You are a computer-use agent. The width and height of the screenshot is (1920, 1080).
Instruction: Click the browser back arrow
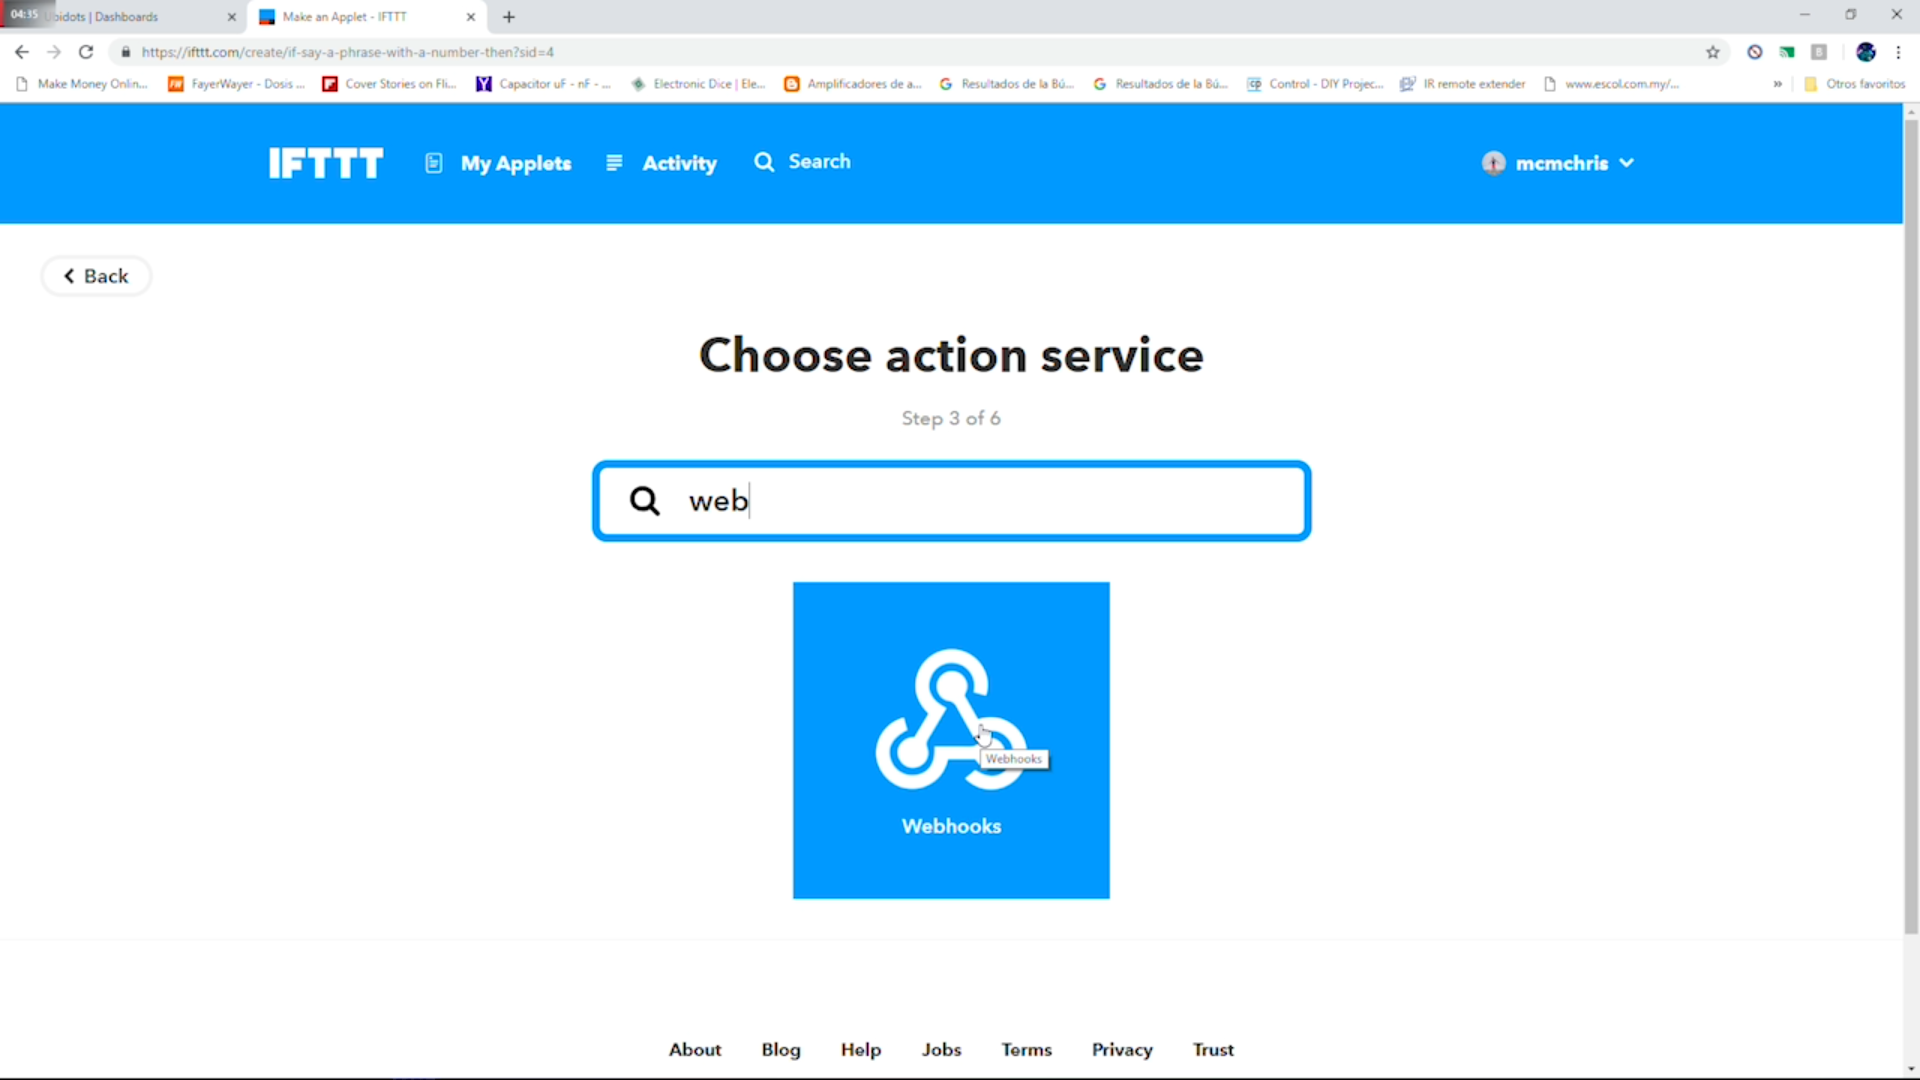pos(22,52)
